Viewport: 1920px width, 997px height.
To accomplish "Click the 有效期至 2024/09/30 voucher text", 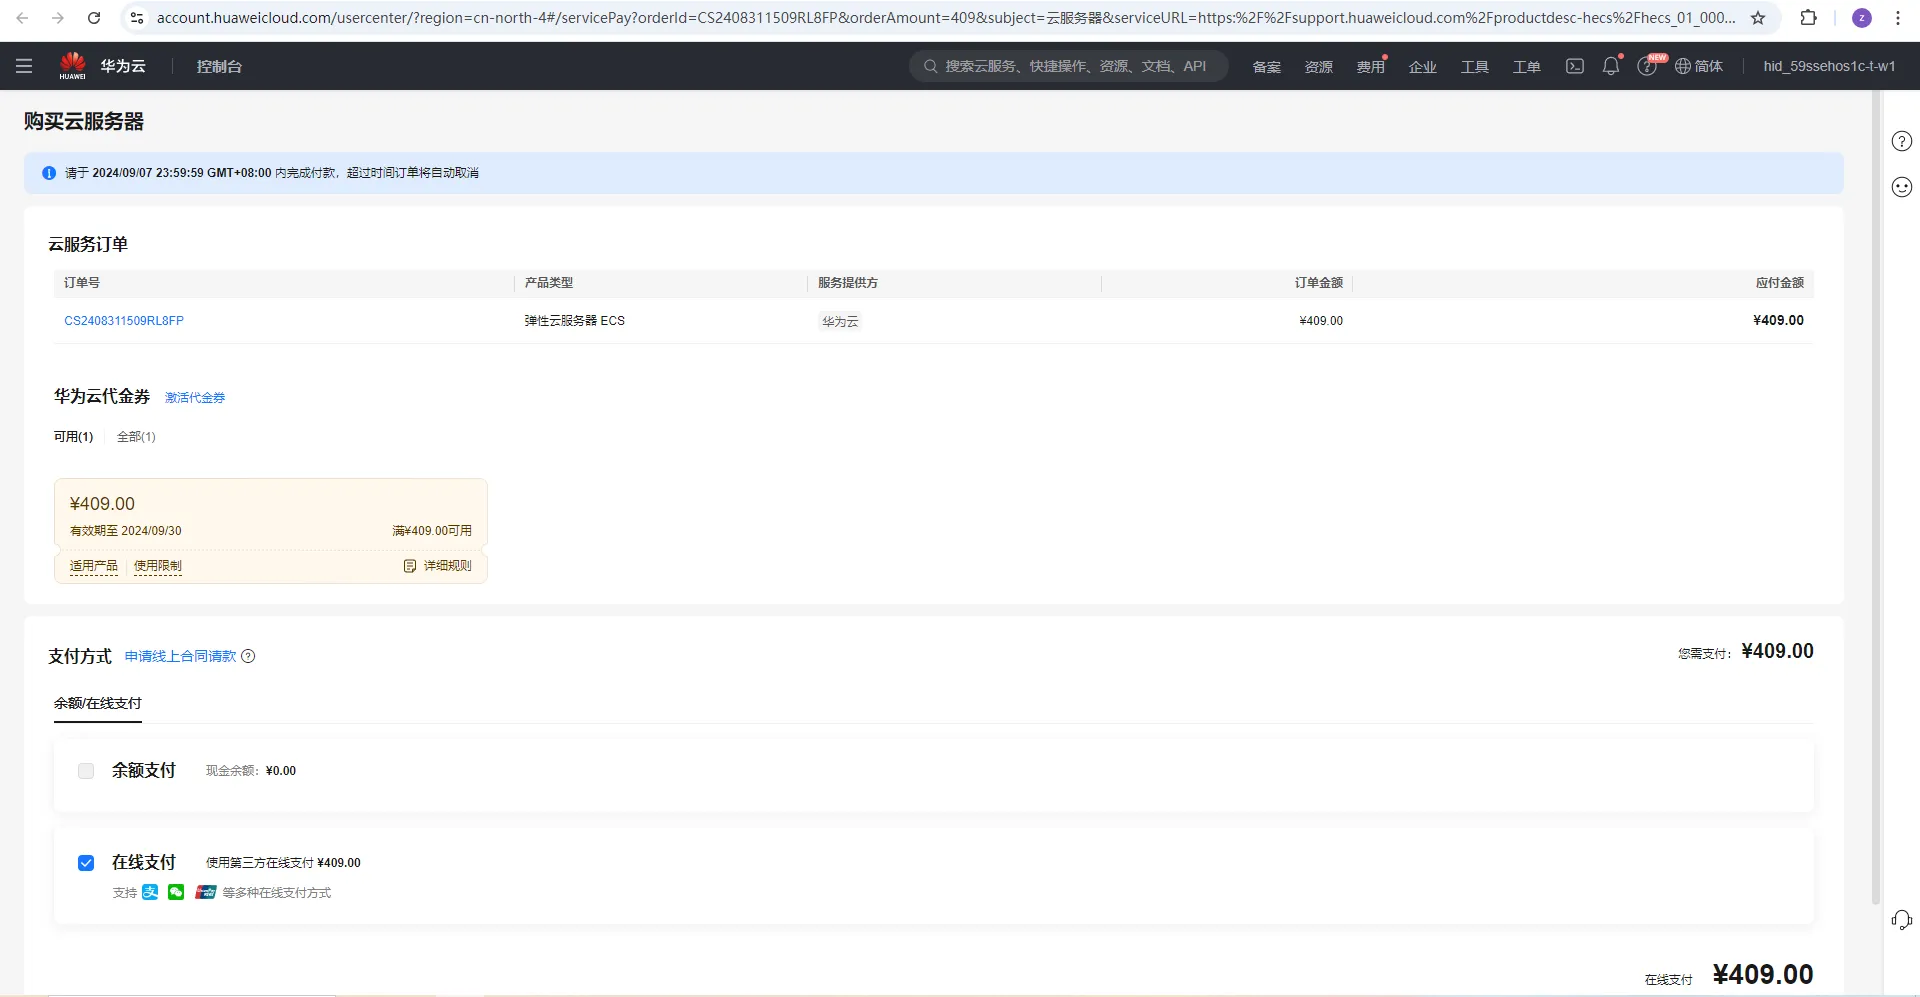I will point(126,531).
